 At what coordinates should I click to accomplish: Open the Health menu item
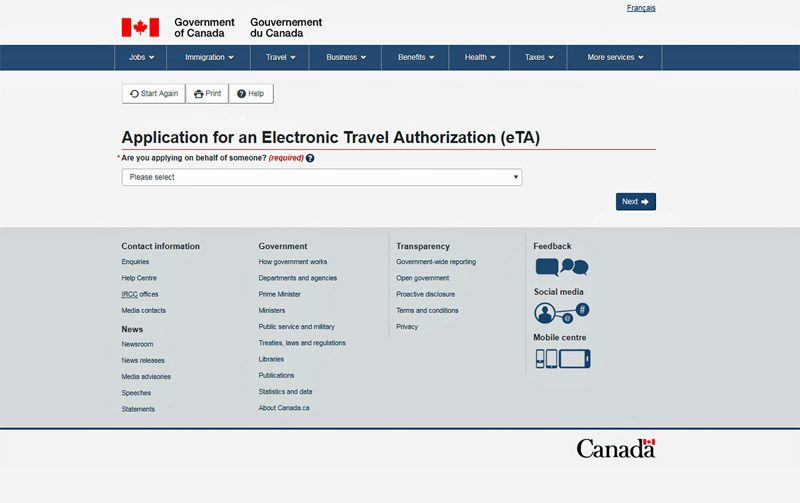(480, 57)
